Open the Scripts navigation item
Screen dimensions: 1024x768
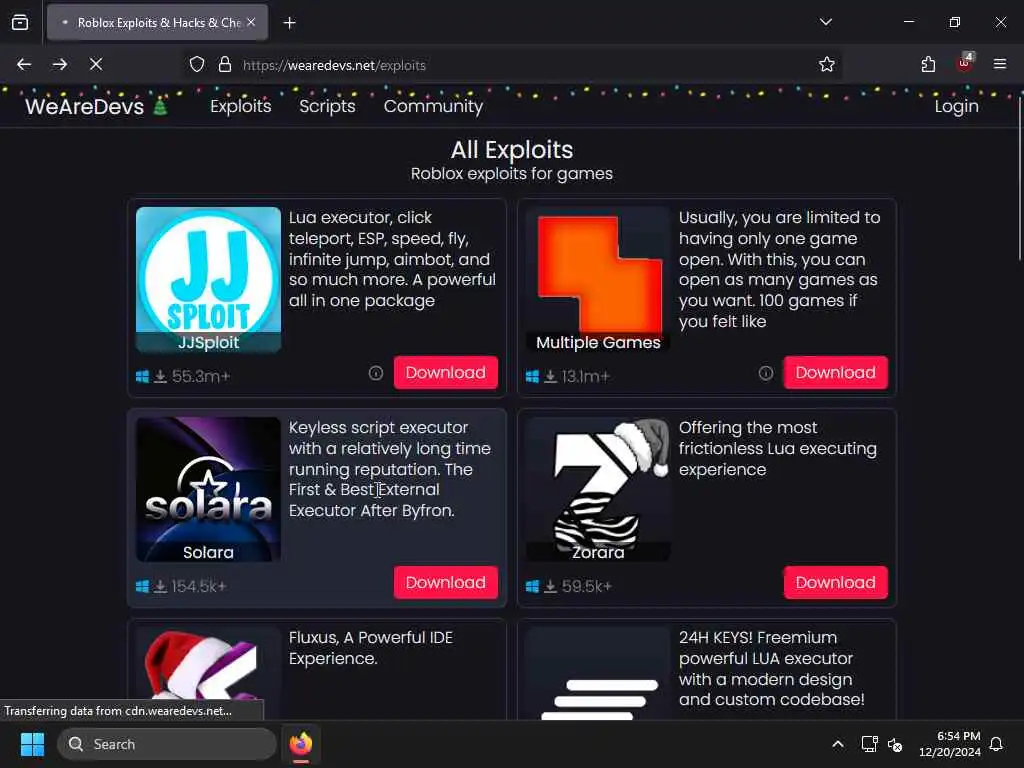pos(327,106)
